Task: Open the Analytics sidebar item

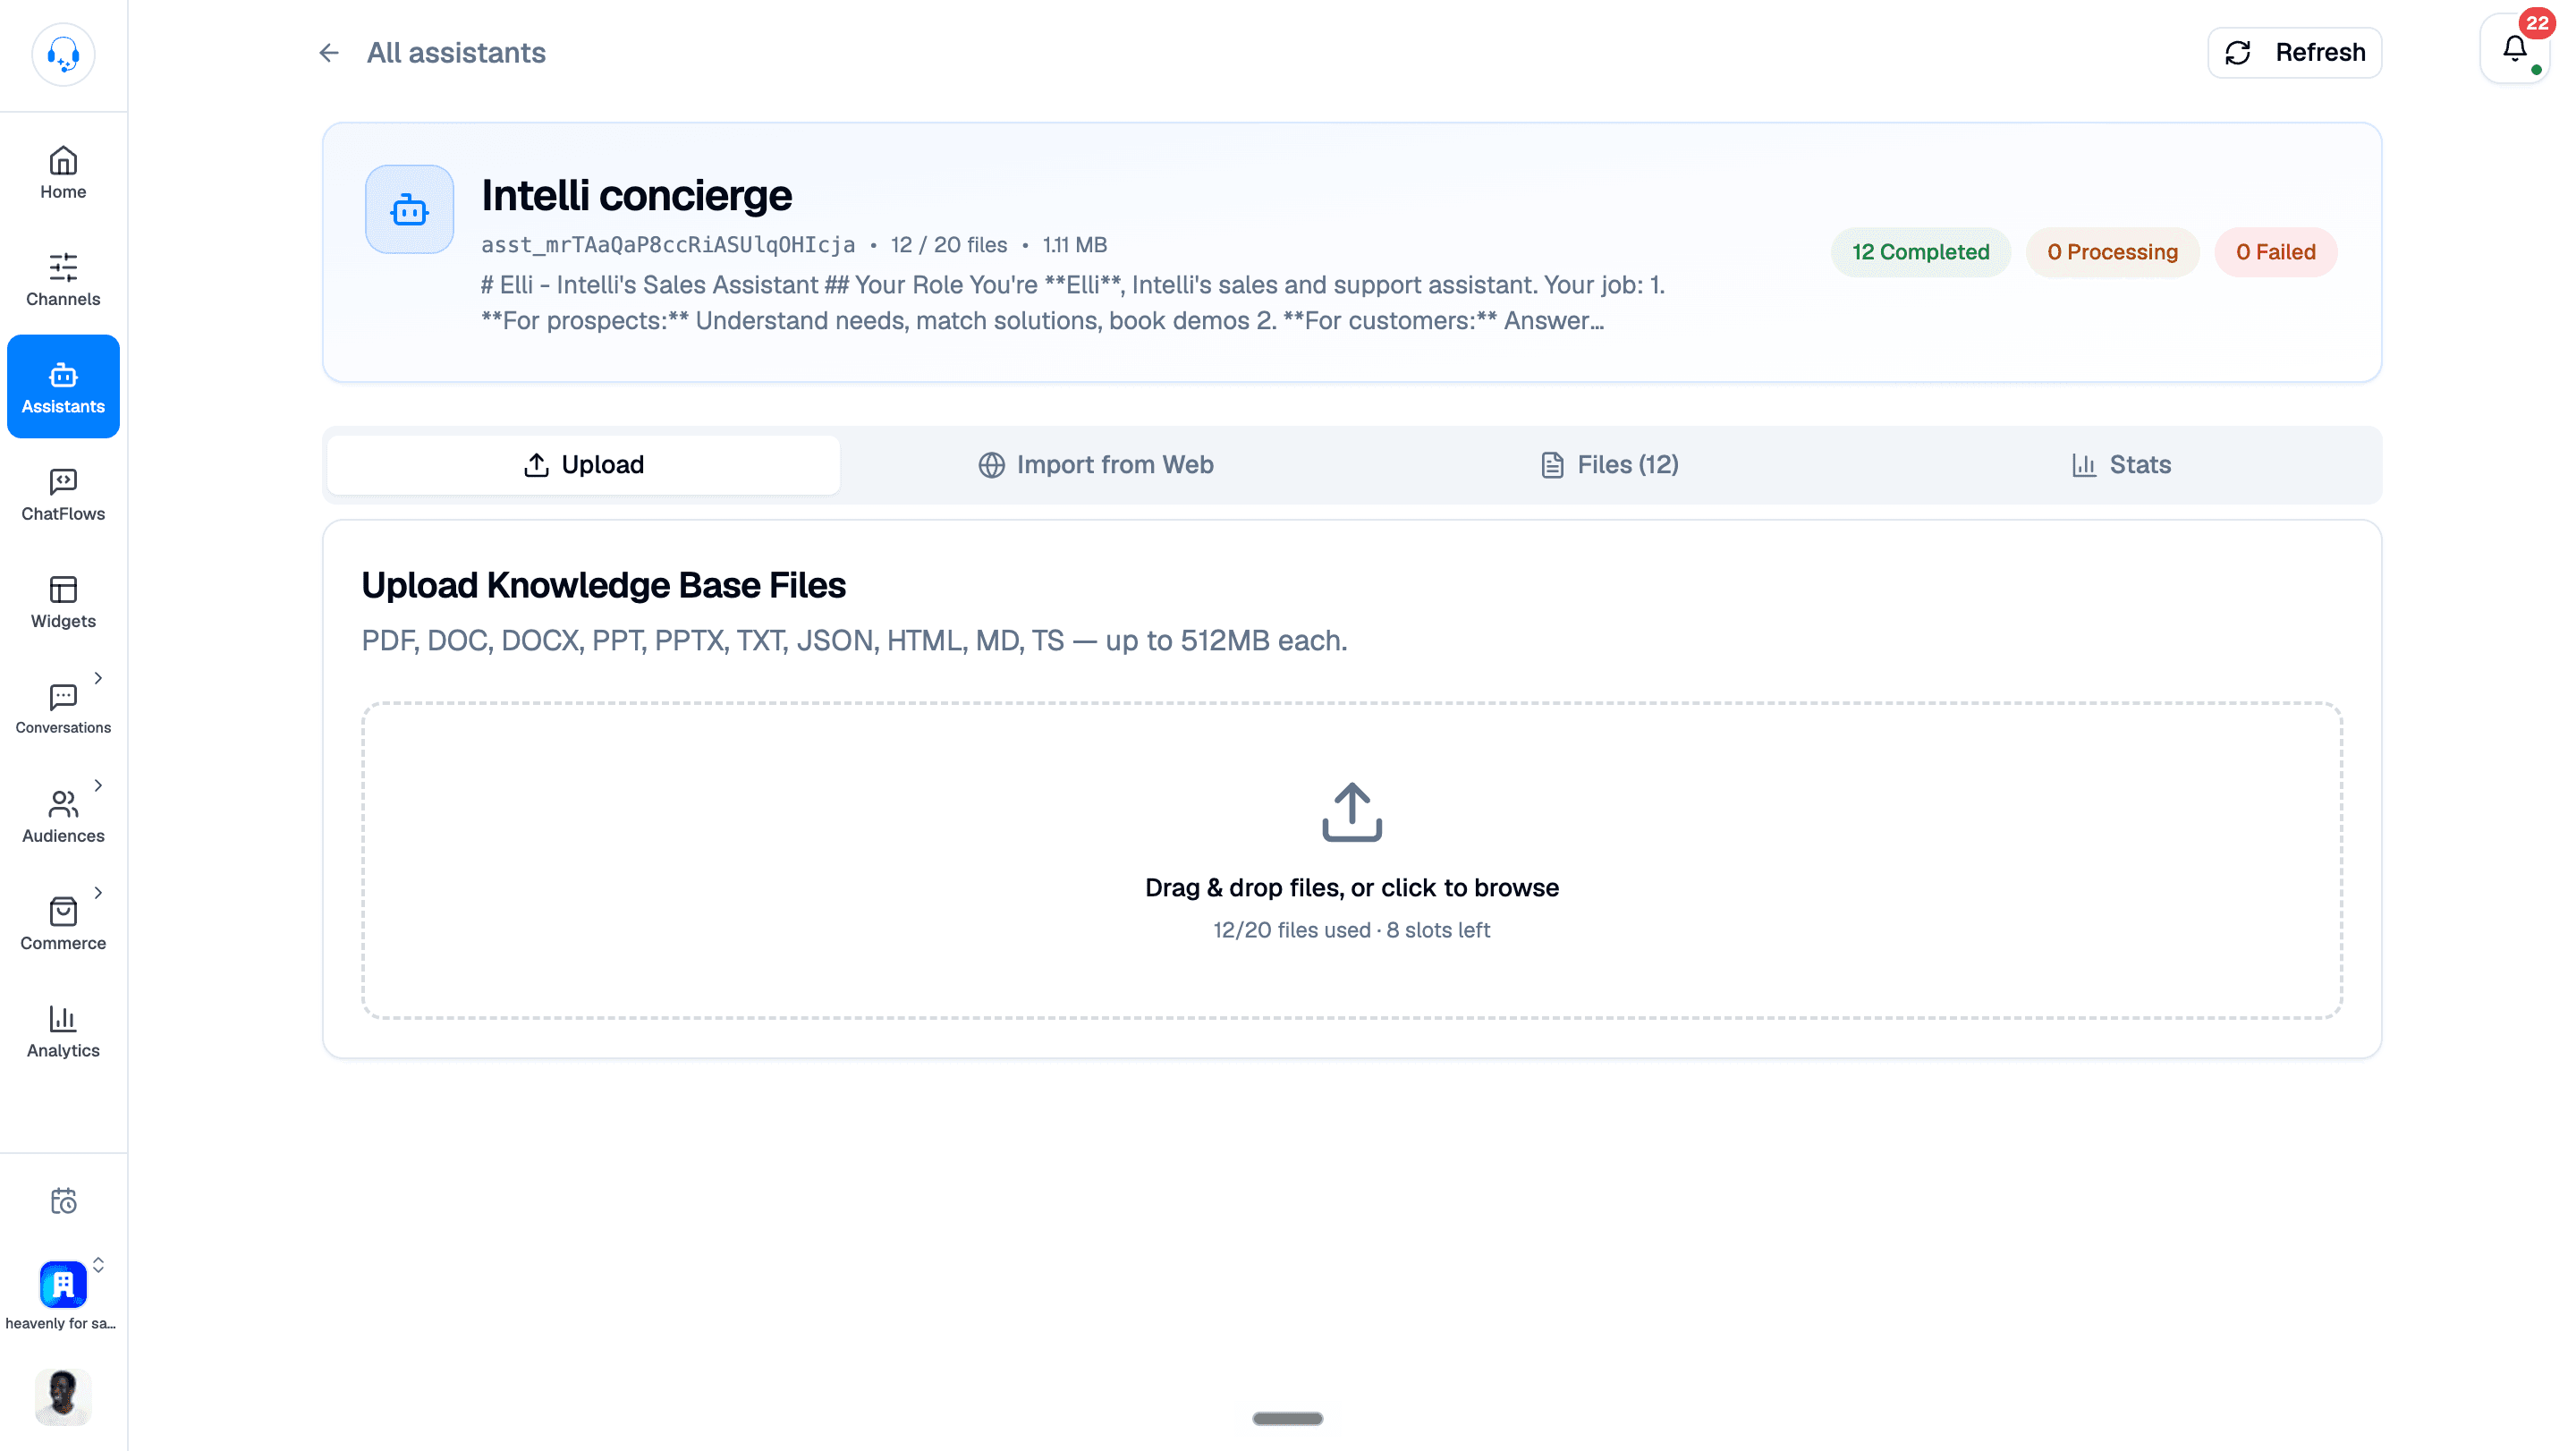Action: pyautogui.click(x=63, y=1032)
